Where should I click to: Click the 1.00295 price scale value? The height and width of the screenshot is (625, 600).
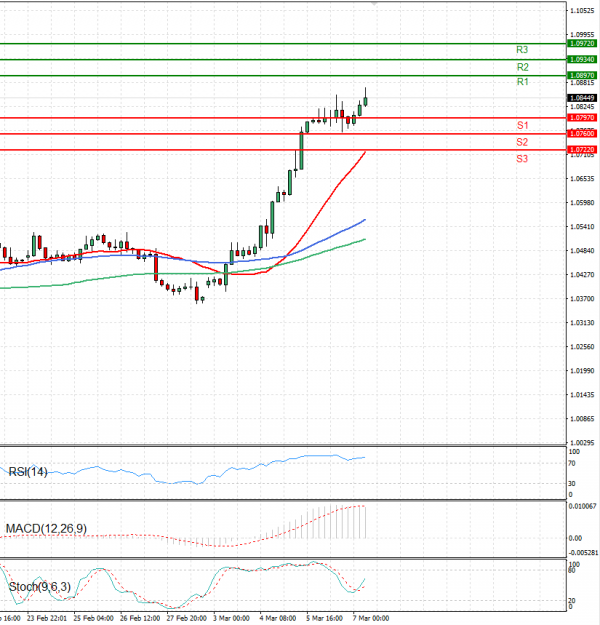tap(582, 442)
